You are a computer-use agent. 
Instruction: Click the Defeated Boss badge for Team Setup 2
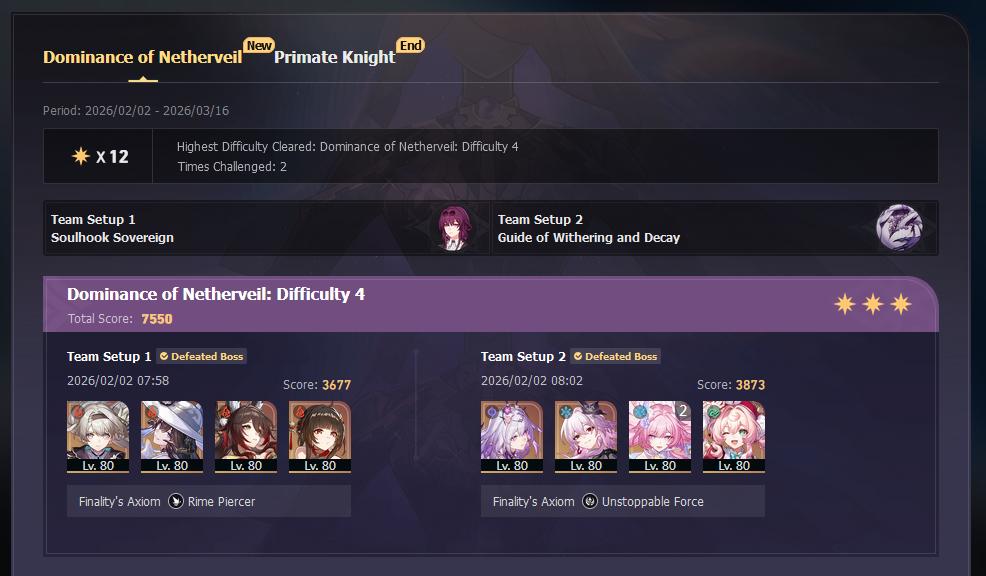tap(615, 357)
